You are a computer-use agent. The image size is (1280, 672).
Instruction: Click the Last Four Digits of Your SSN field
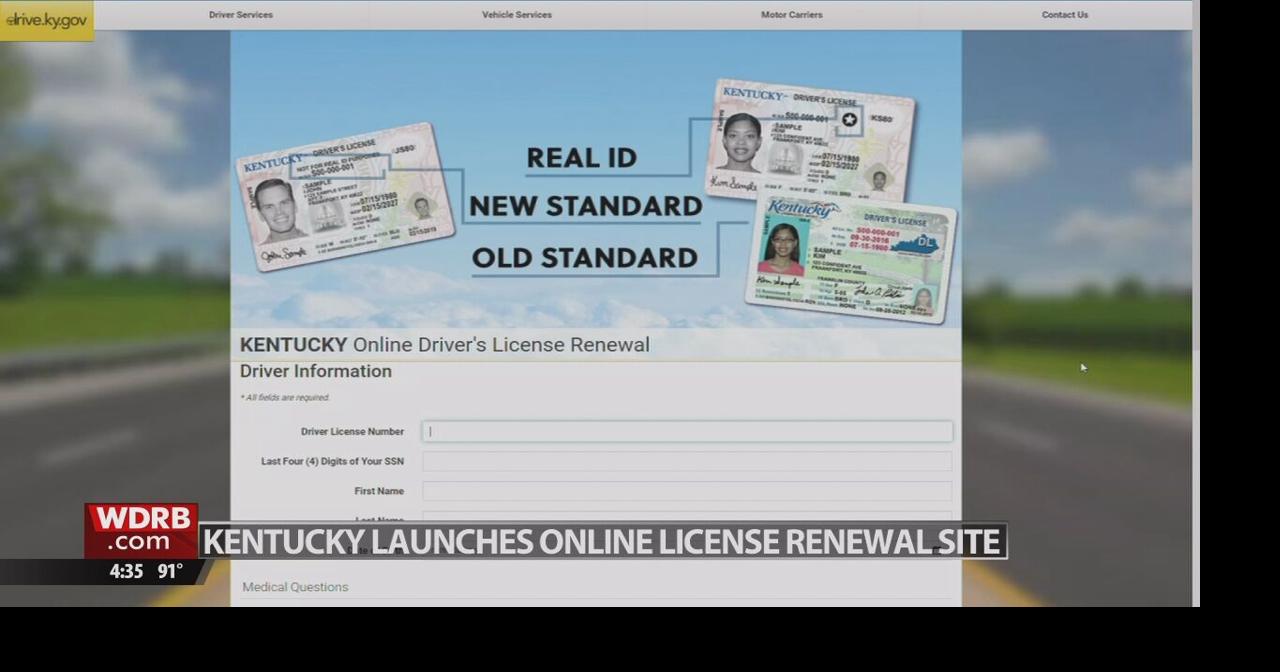[x=687, y=461]
